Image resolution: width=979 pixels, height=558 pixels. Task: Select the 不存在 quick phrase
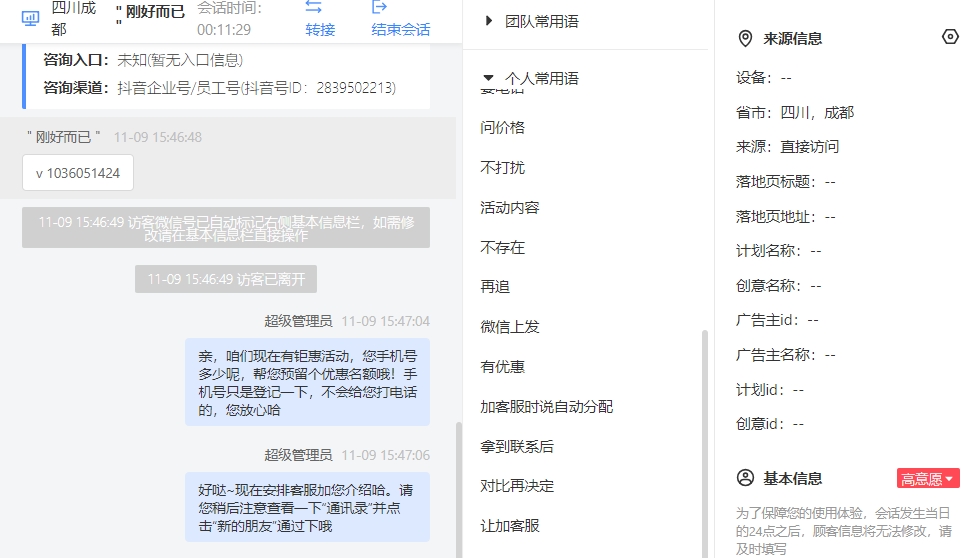pyautogui.click(x=503, y=247)
